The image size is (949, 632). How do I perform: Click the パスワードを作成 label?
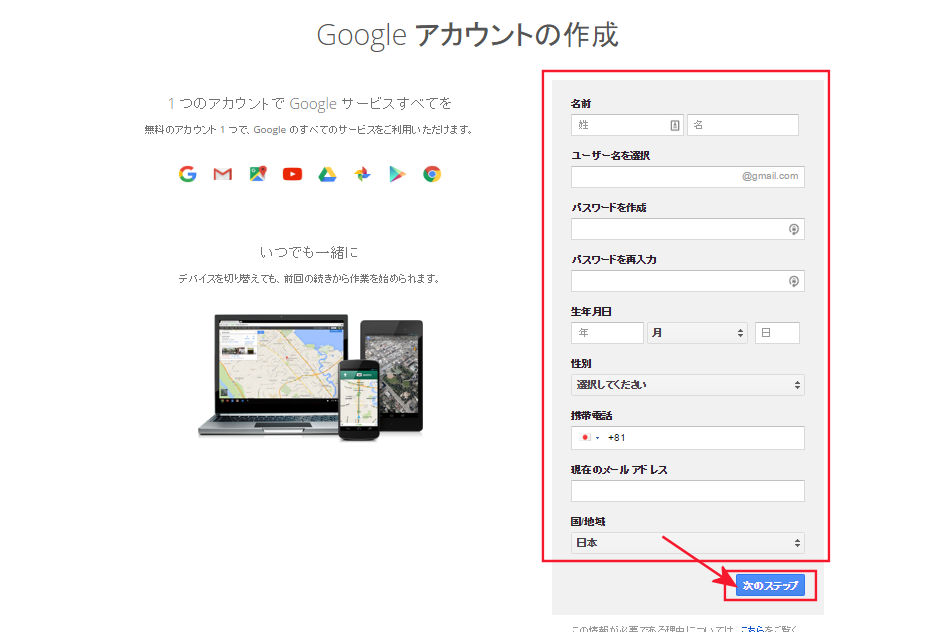[609, 208]
